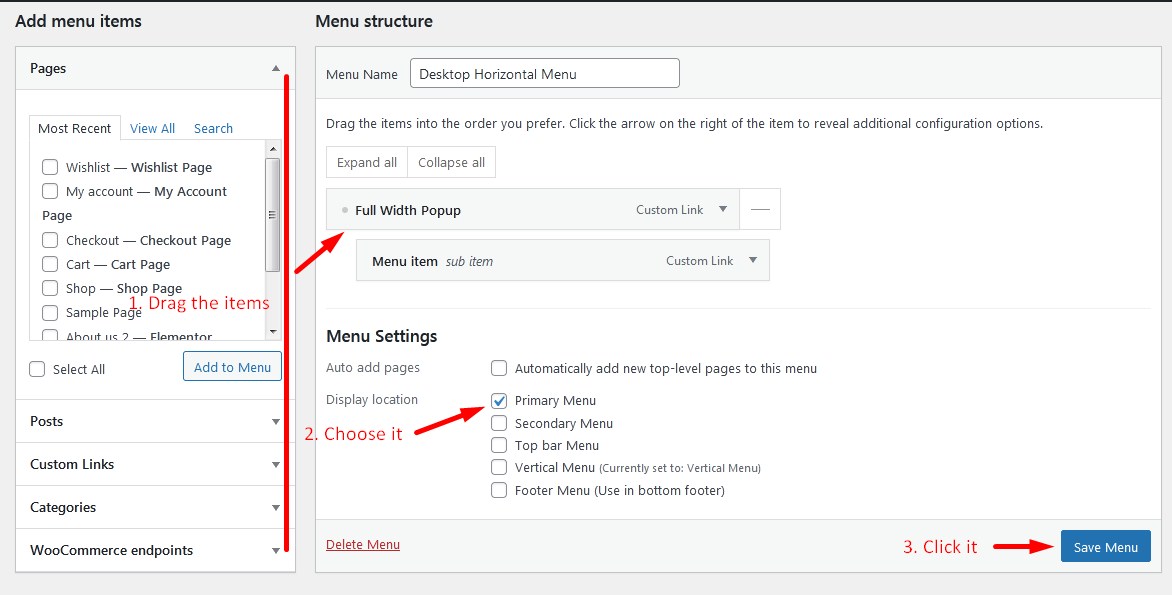This screenshot has height=595, width=1172.
Task: Click the Add to Menu button
Action: (232, 367)
